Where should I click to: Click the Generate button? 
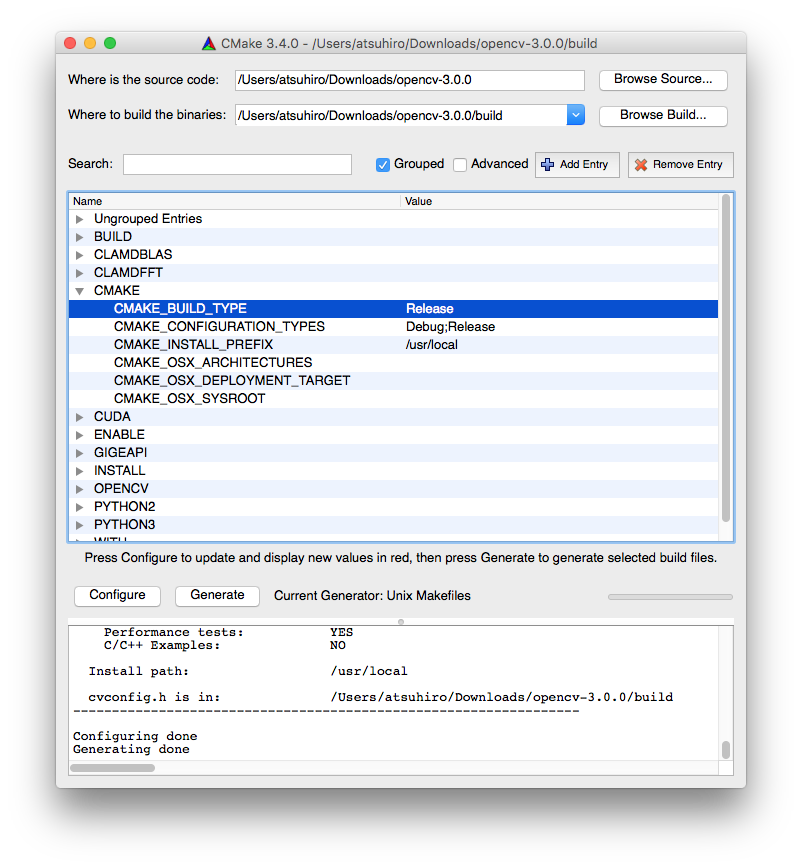[x=218, y=596]
